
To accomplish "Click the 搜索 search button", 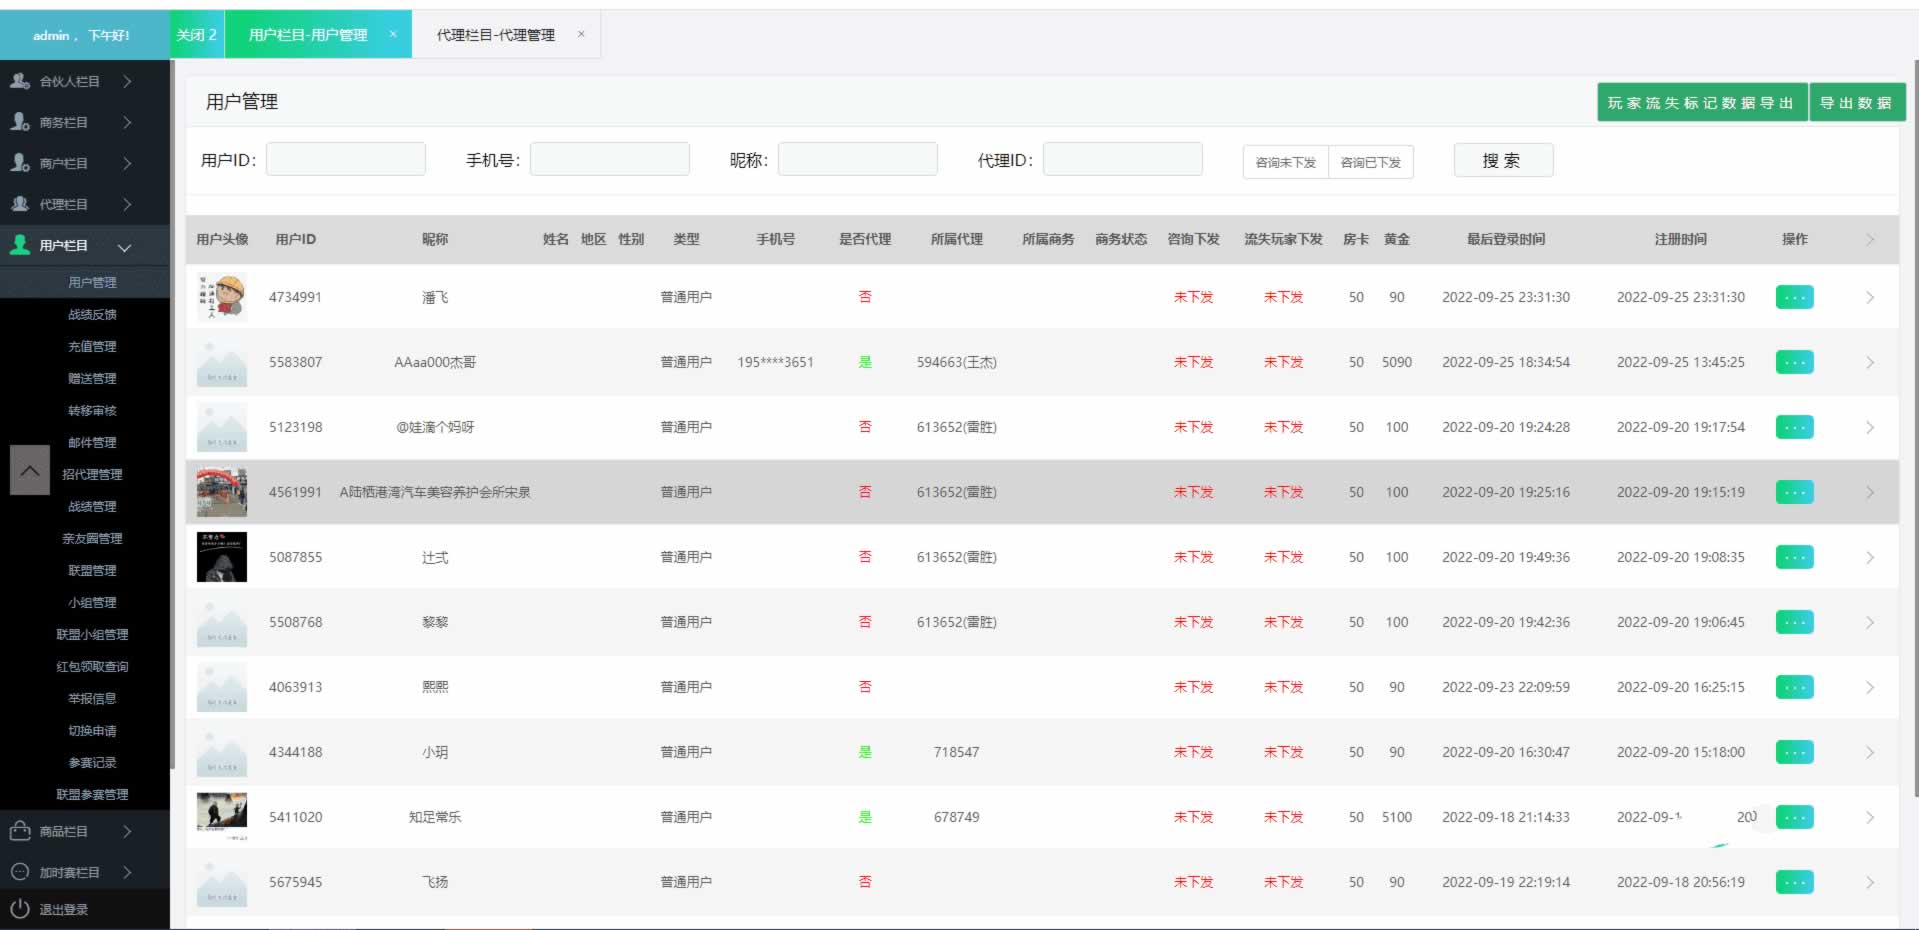I will pyautogui.click(x=1502, y=161).
